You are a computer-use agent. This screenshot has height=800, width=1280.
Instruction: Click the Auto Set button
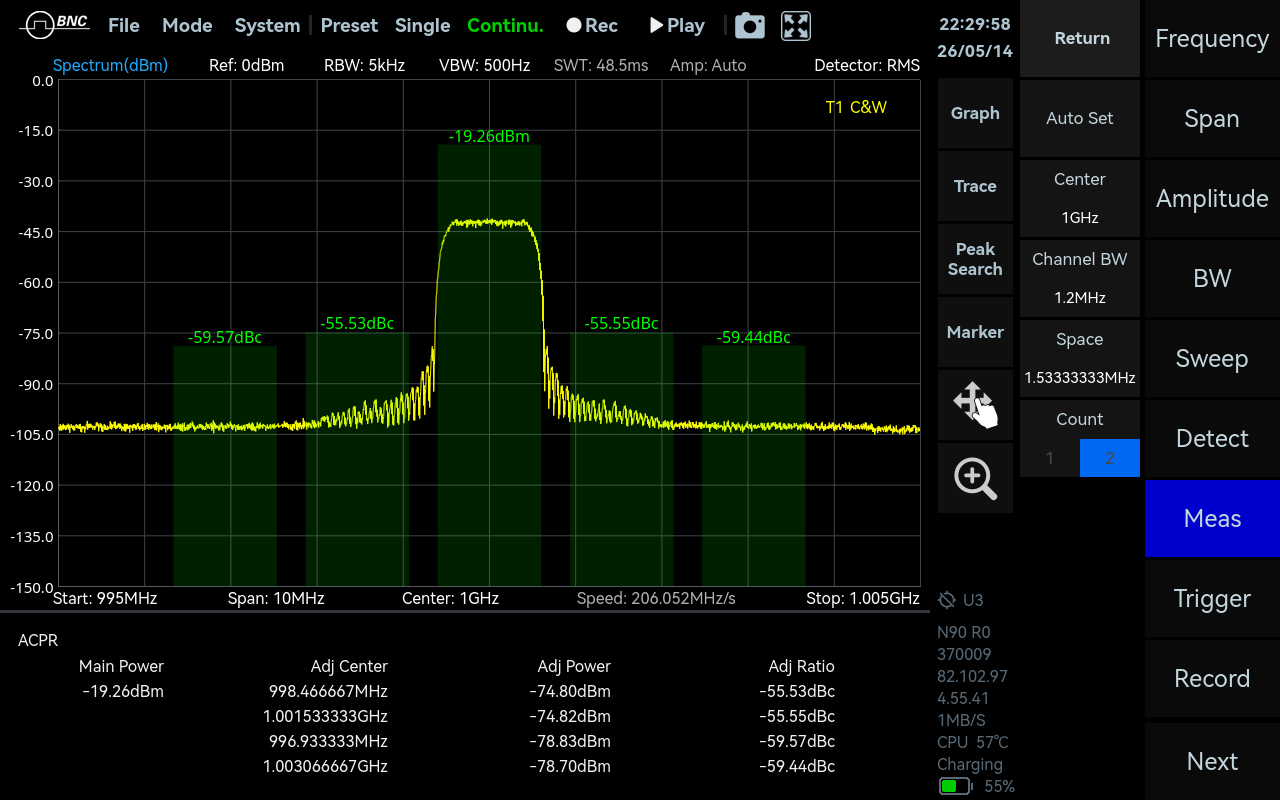[x=1080, y=118]
